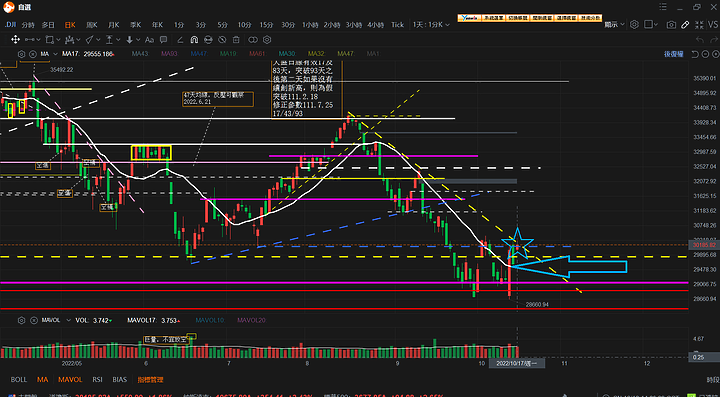This screenshot has width=720, height=397.
Task: Open MAVOL indicator settings gear
Action: click(21, 320)
